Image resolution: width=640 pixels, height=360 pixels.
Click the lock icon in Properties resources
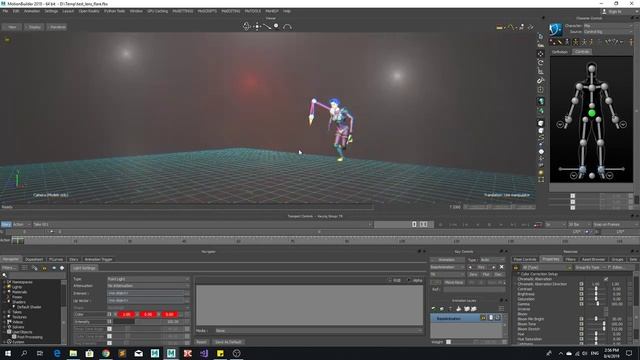[516, 268]
